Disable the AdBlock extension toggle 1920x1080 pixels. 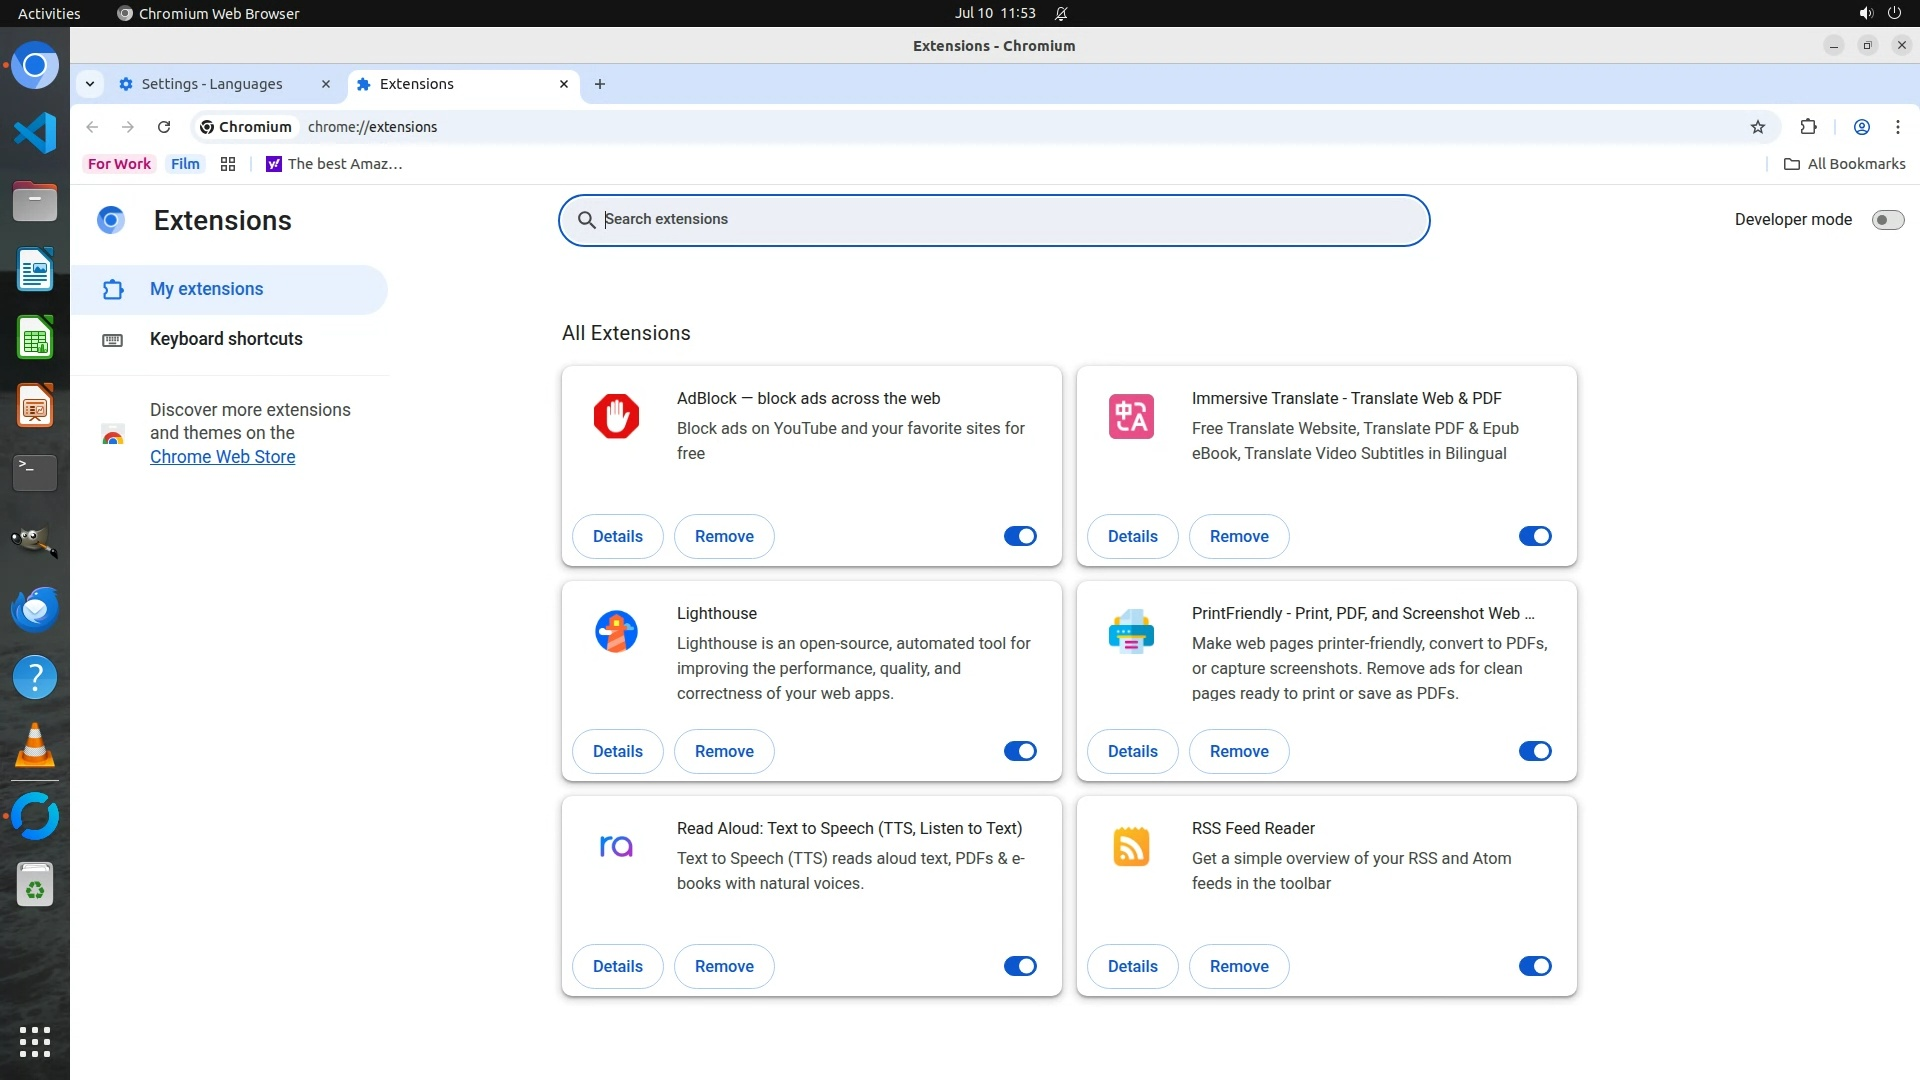click(1020, 536)
